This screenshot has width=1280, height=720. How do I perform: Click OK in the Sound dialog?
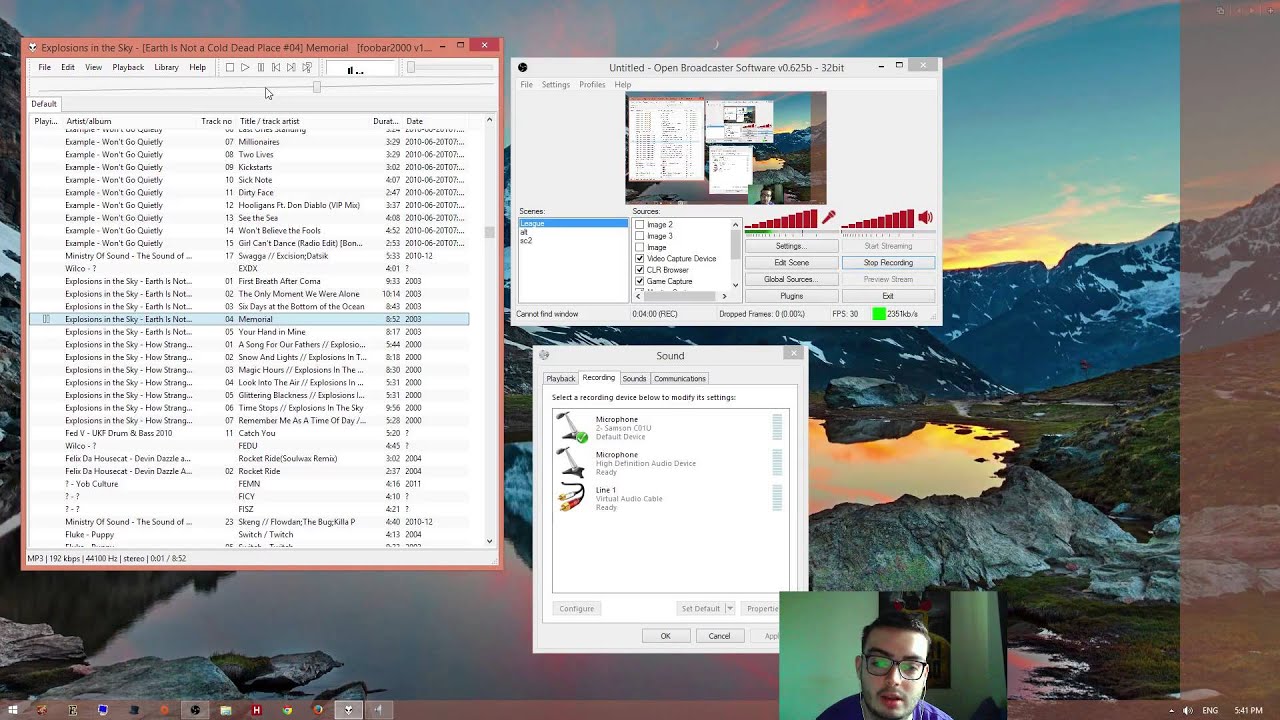click(665, 636)
